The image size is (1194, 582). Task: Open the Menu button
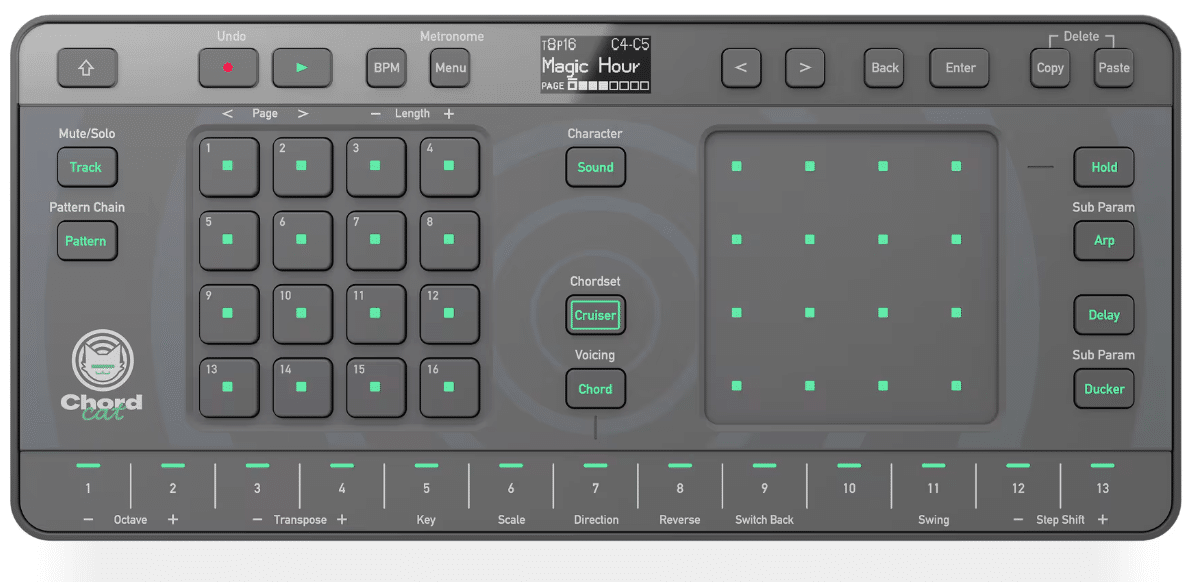[x=450, y=68]
